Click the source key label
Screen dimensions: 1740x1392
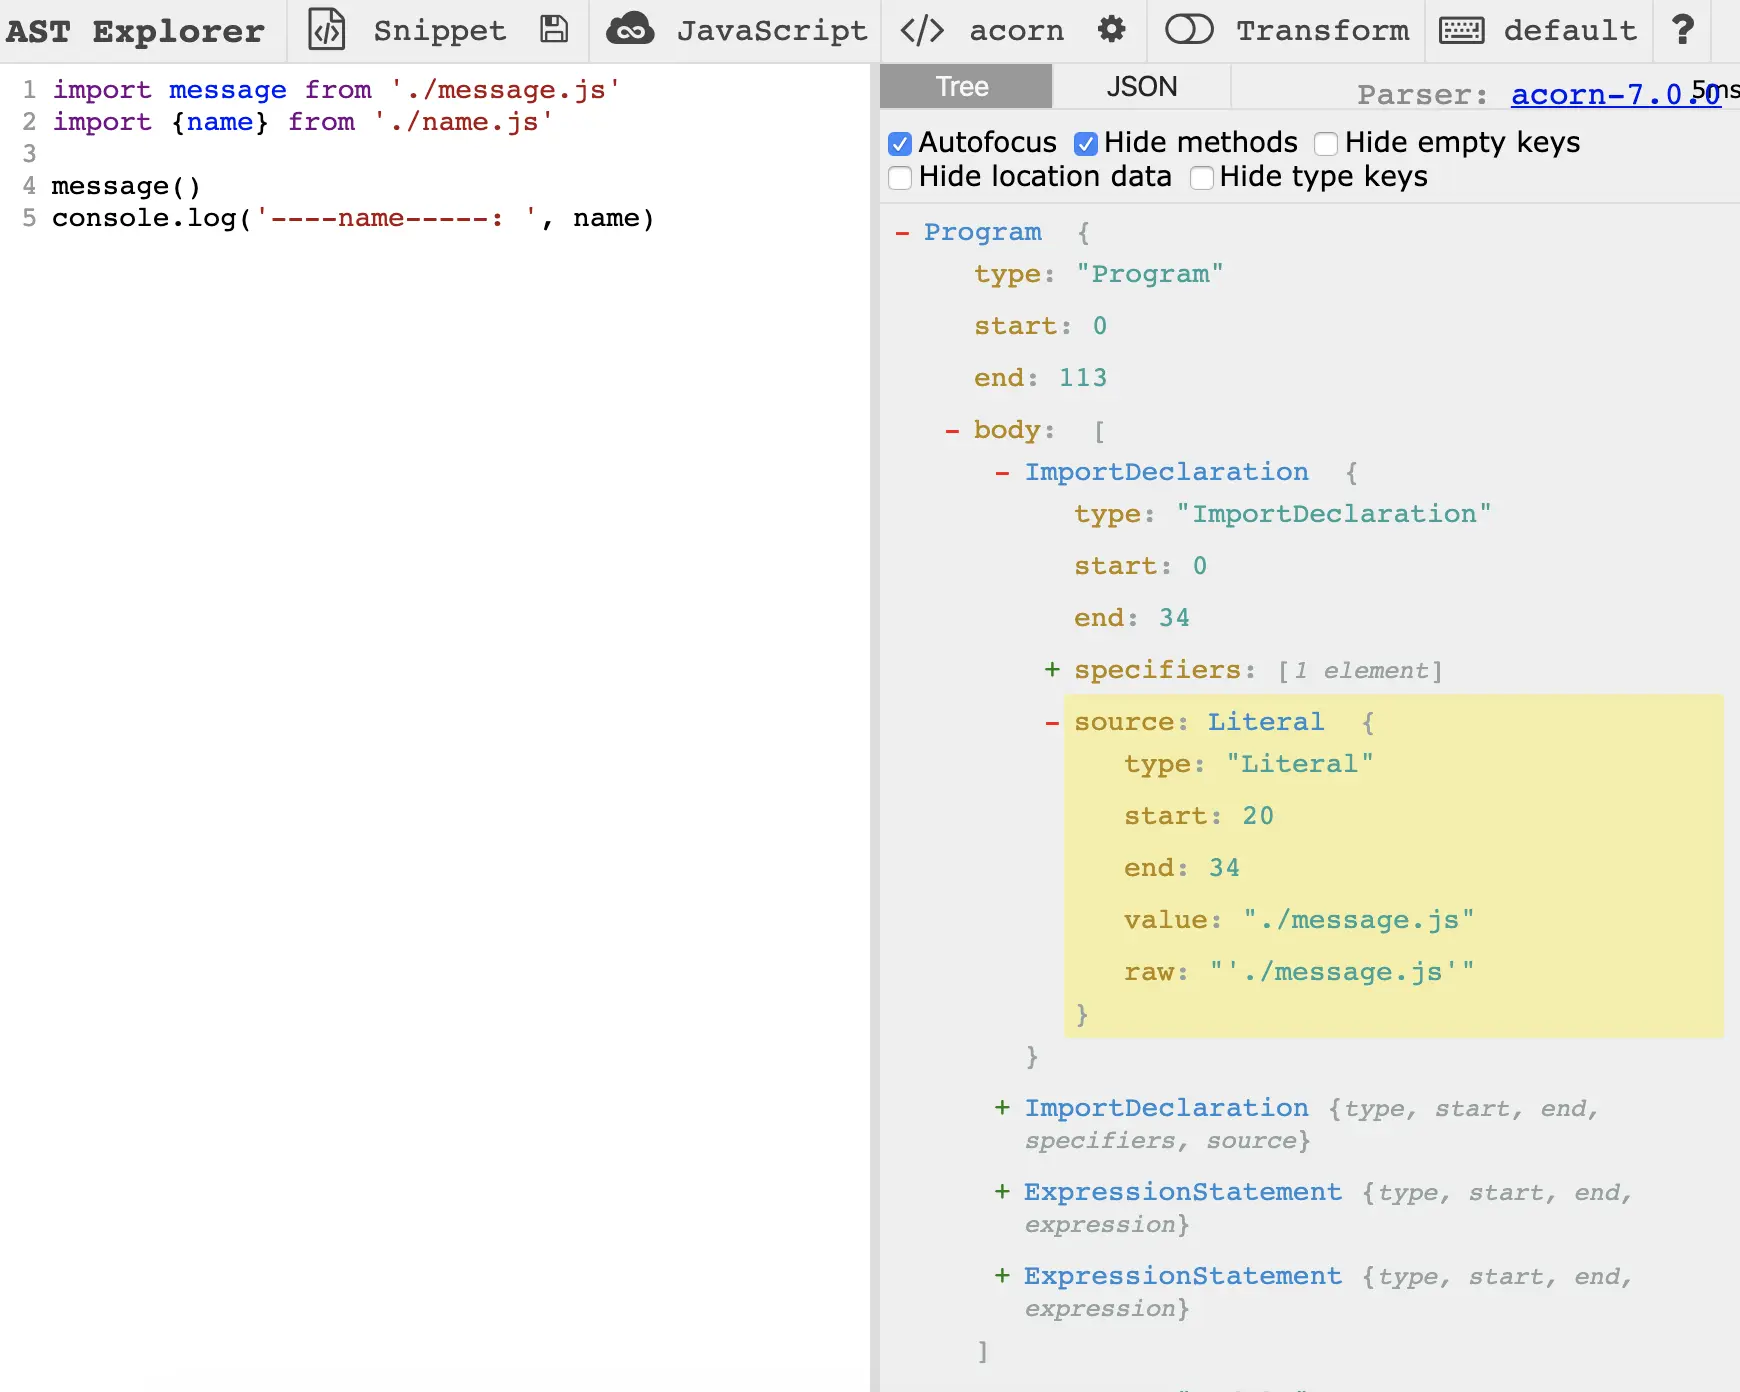pyautogui.click(x=1125, y=722)
